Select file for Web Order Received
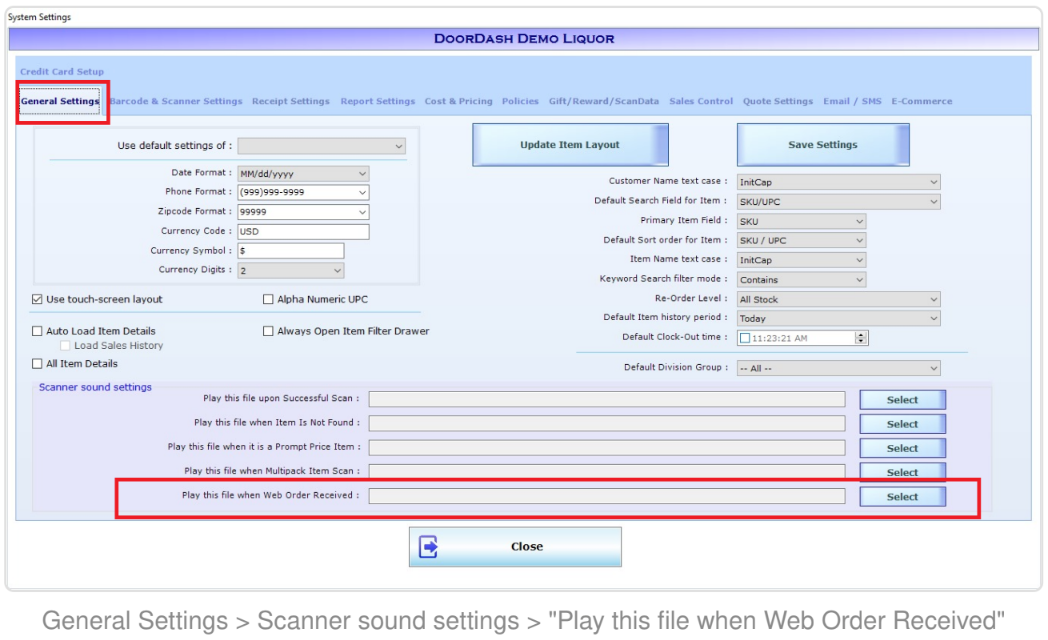The width and height of the screenshot is (1048, 640). click(902, 496)
